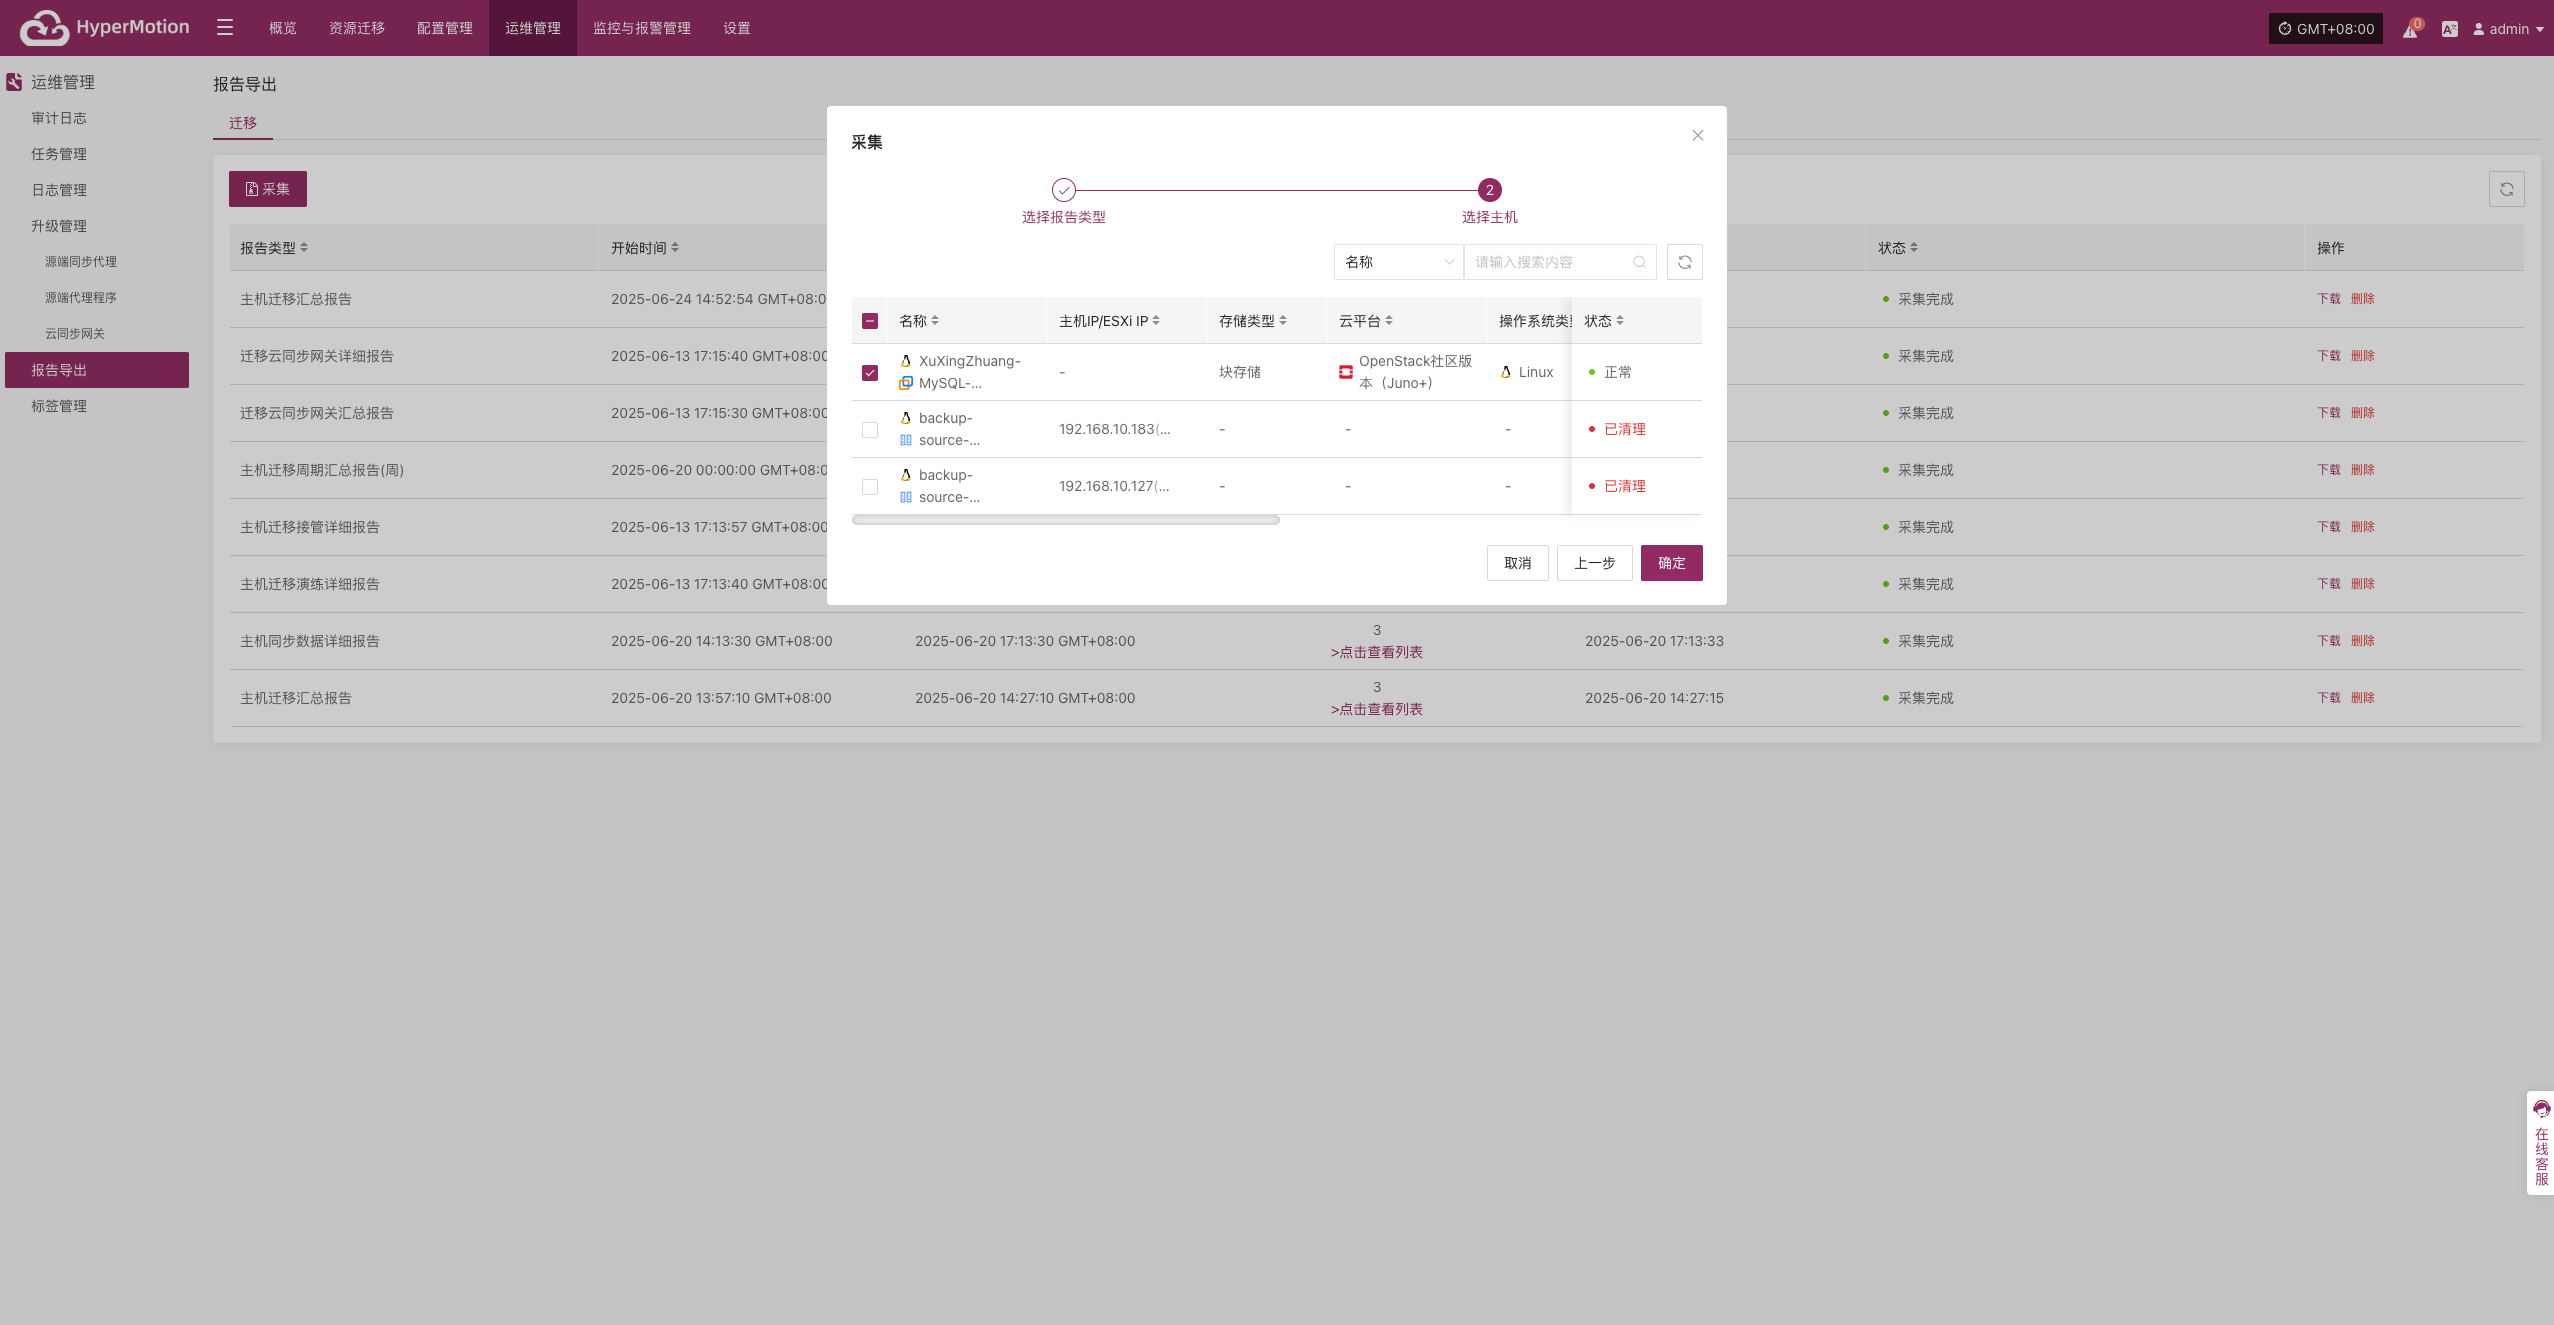Expand 升级管理 in the sidebar

[x=59, y=226]
